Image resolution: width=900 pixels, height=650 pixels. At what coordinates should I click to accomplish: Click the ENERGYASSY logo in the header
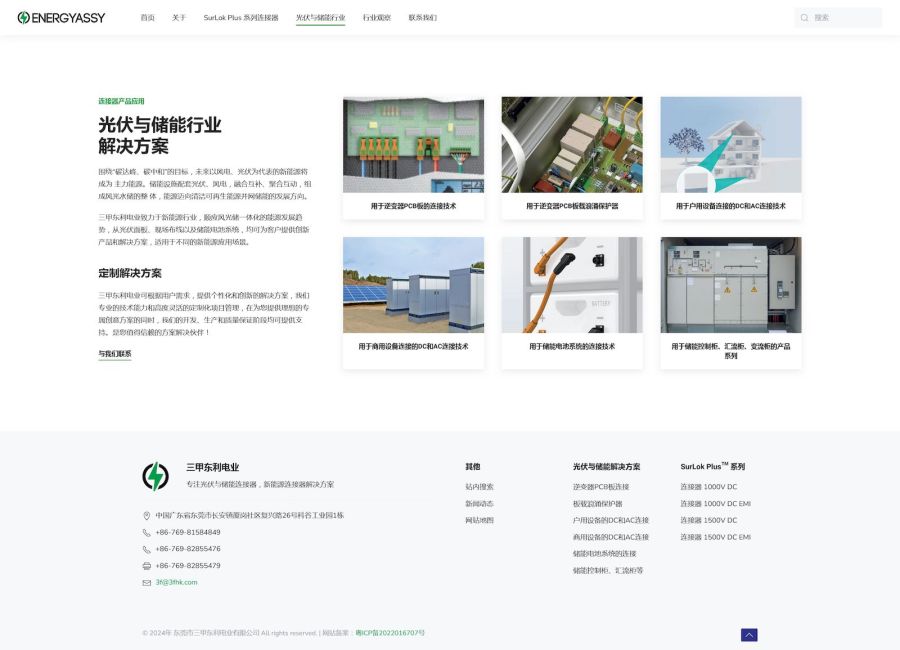pyautogui.click(x=62, y=17)
